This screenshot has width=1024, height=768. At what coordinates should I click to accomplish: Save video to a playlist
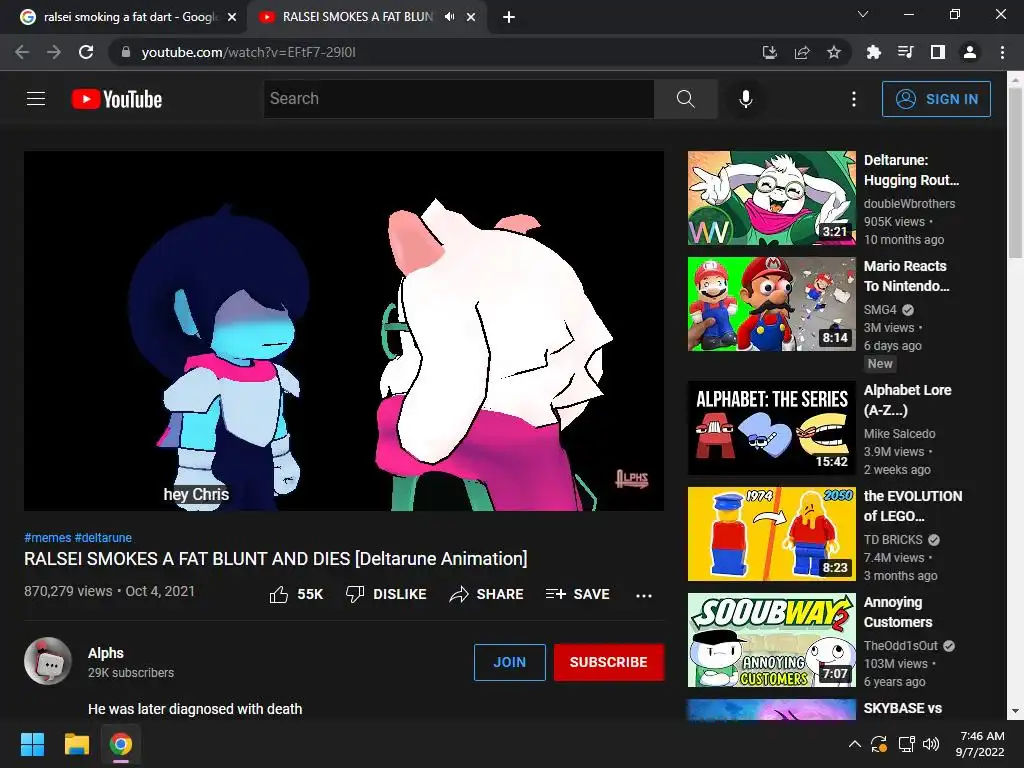point(577,594)
